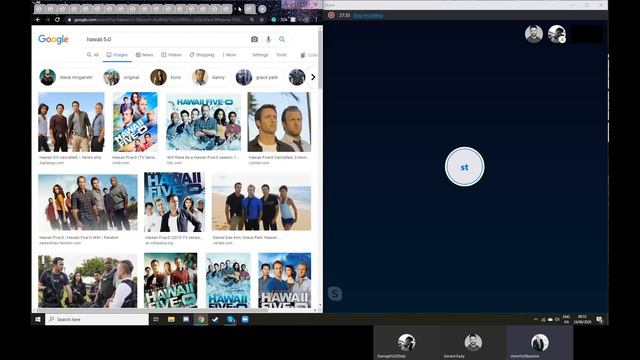Reload the Google results page
640x360 pixels.
pos(57,20)
